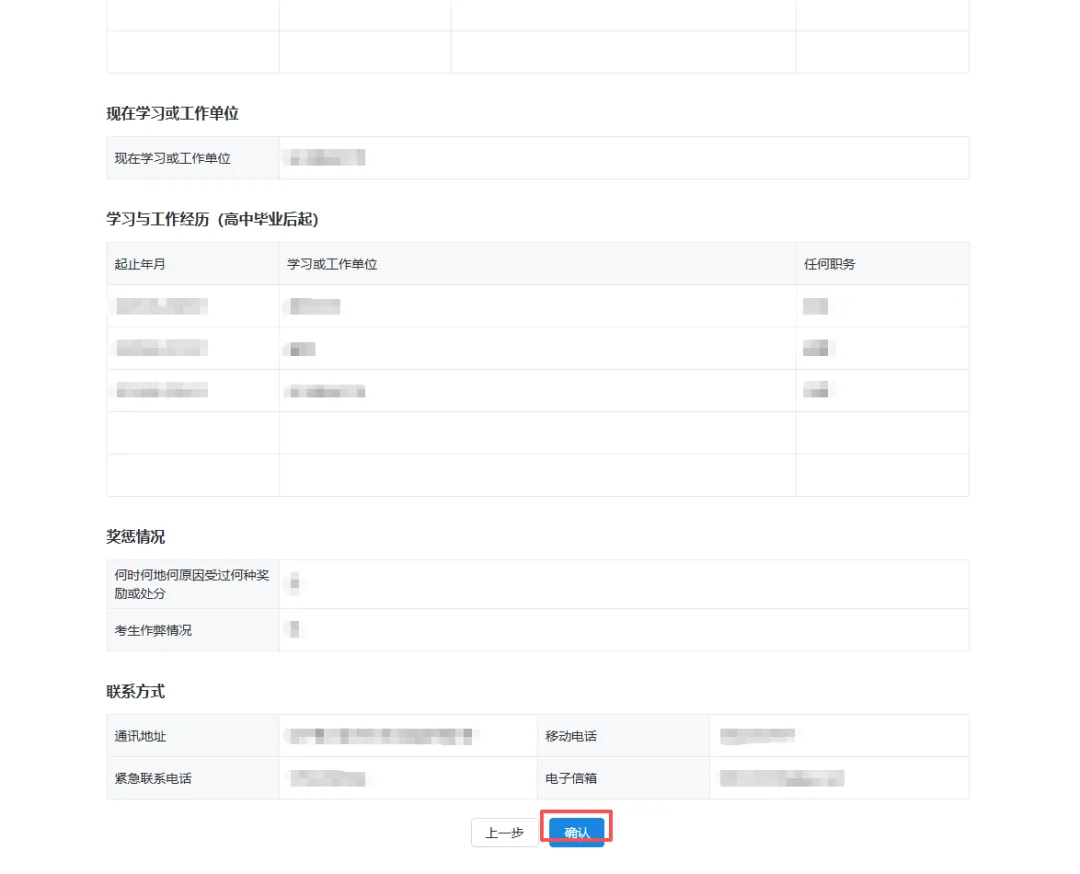Click the blurred 移动电话 value
The width and height of the screenshot is (1080, 874).
(757, 736)
